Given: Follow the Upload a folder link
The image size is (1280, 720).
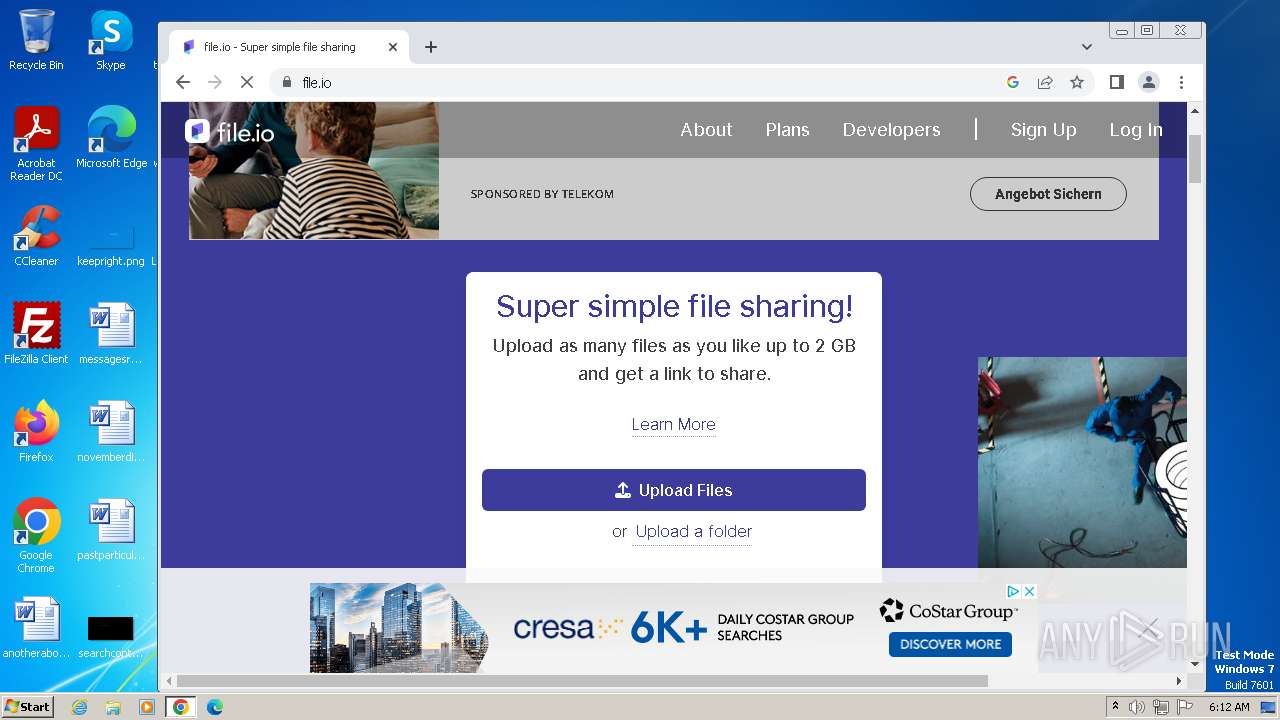Looking at the screenshot, I should click(693, 531).
